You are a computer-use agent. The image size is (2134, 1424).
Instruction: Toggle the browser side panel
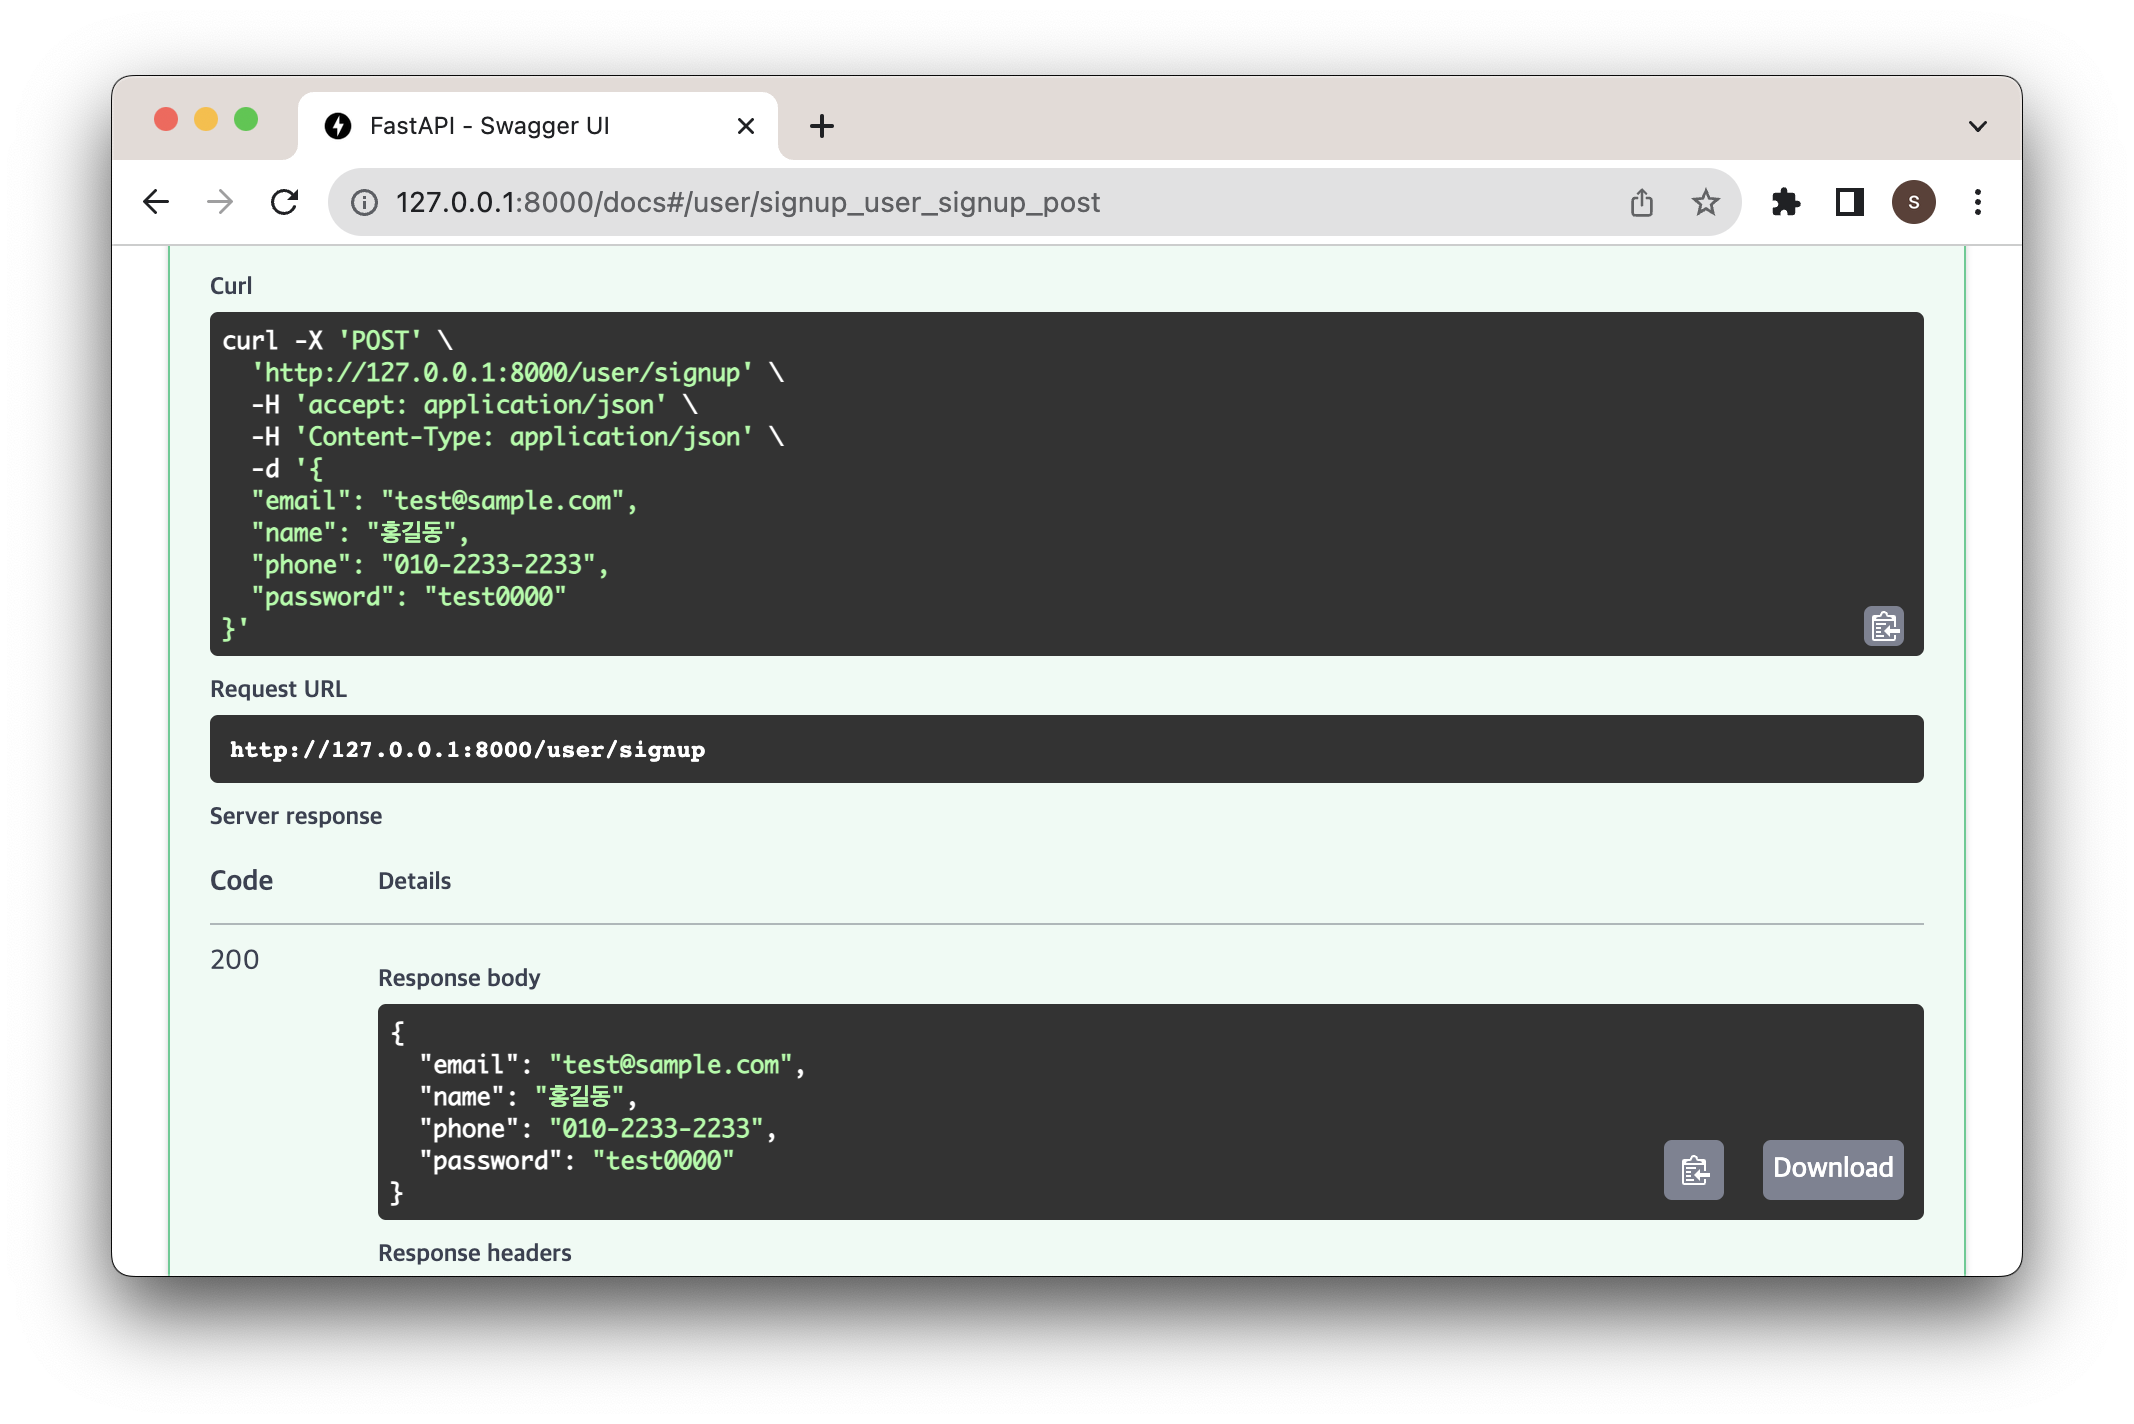1849,203
